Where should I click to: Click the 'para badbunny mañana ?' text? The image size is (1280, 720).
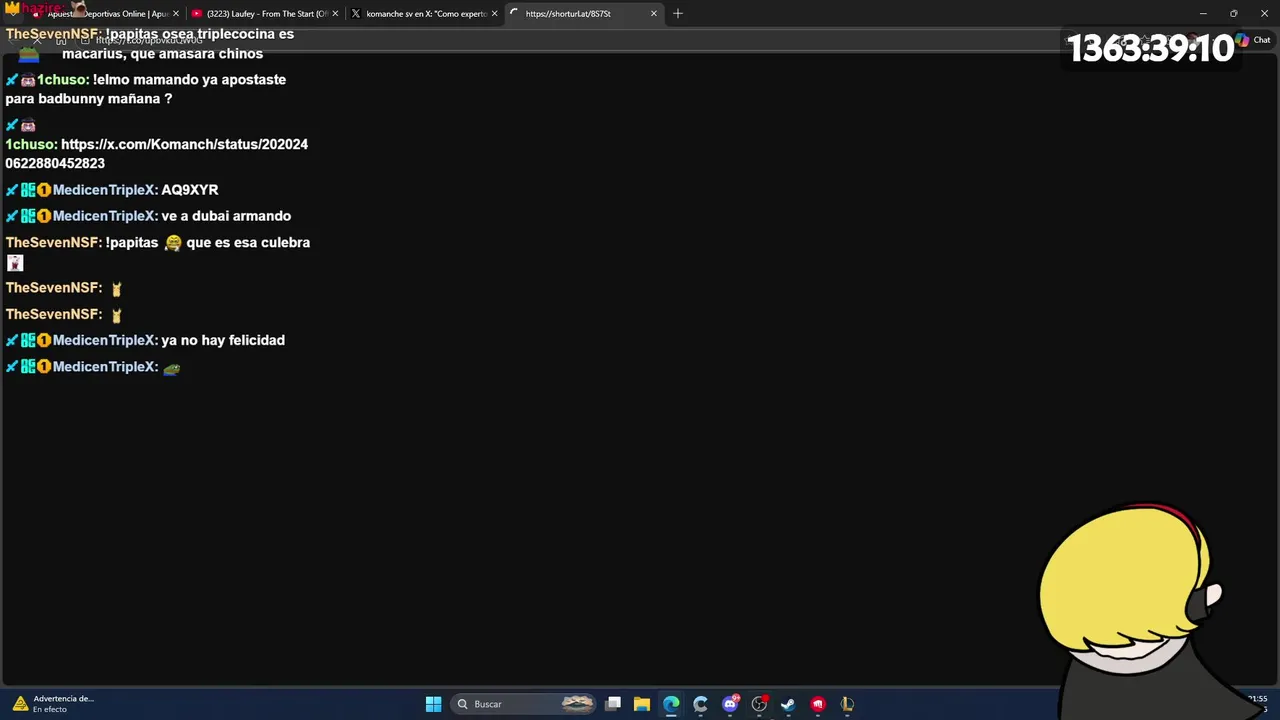pyautogui.click(x=88, y=99)
